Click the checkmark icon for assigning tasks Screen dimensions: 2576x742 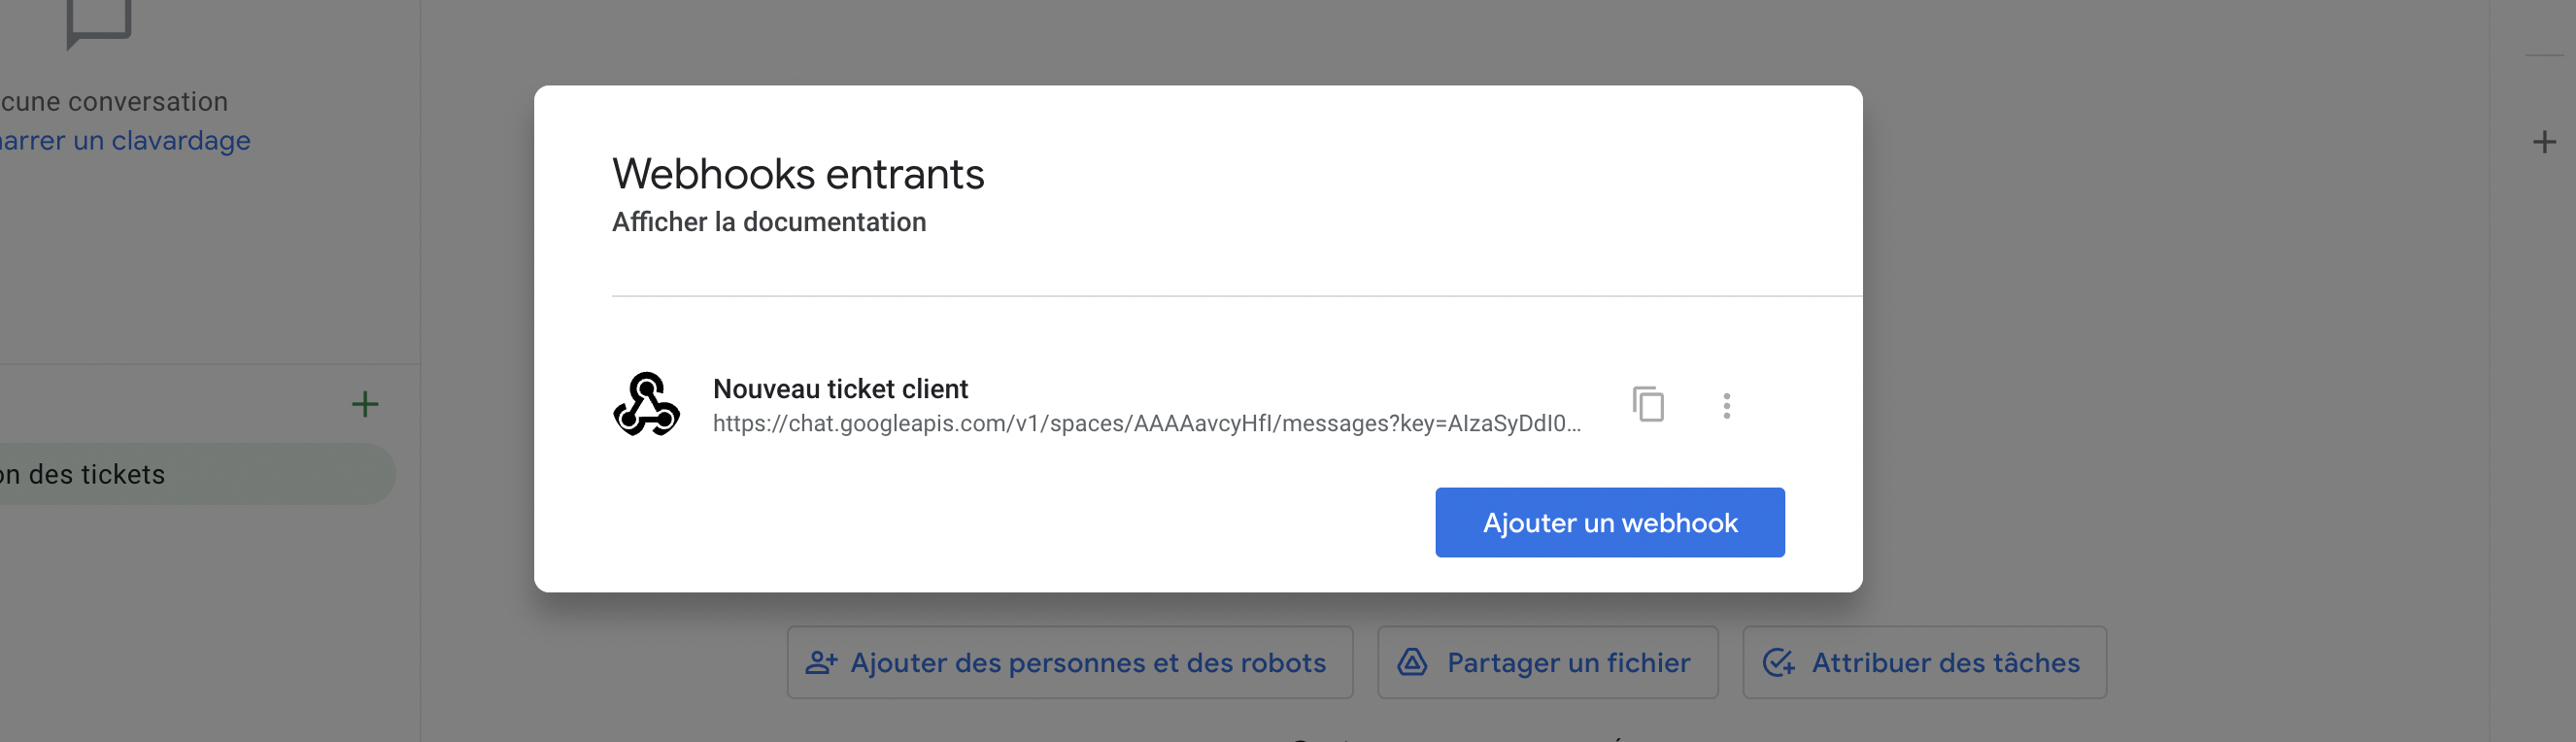(x=1778, y=662)
